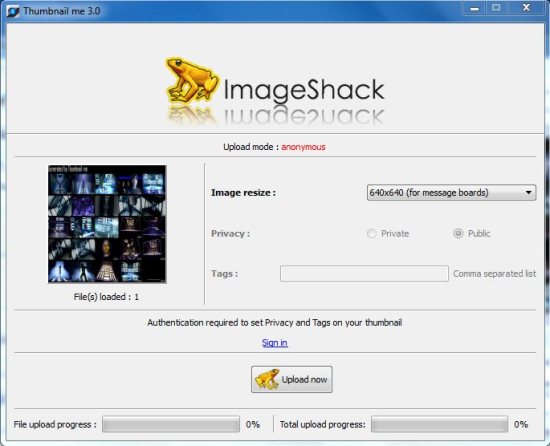Click the 'Authentication required' message text
Screen dimensions: 550x446
tap(275, 323)
